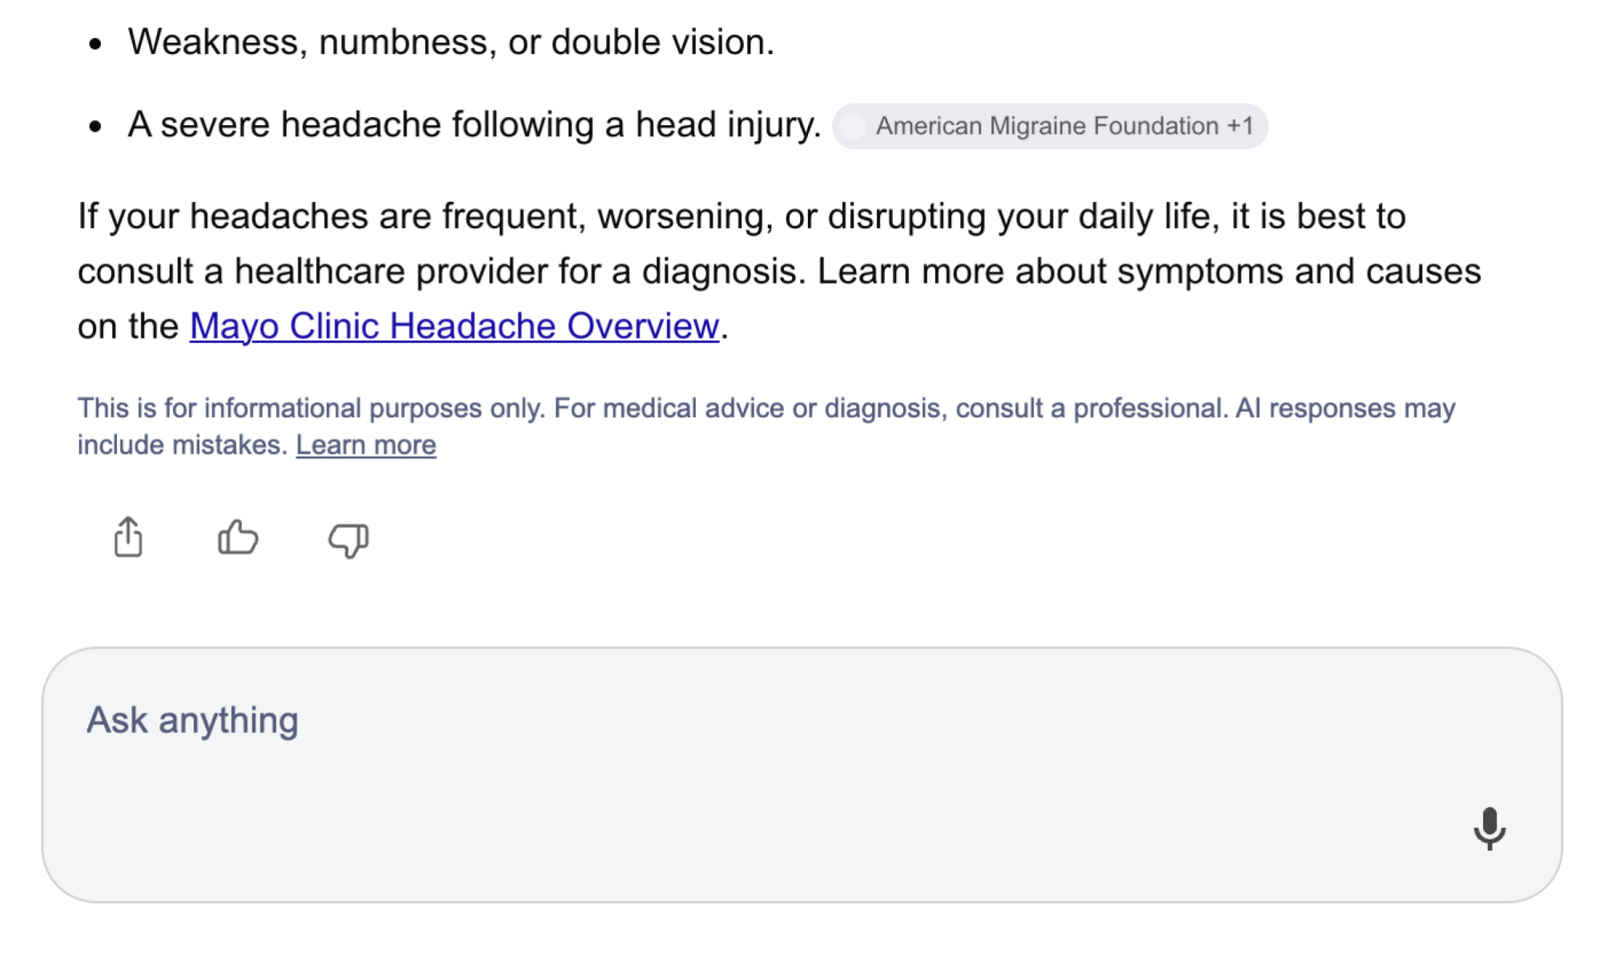Click the bullet about weakness, numbness, double vision
The height and width of the screenshot is (954, 1600).
tap(451, 42)
